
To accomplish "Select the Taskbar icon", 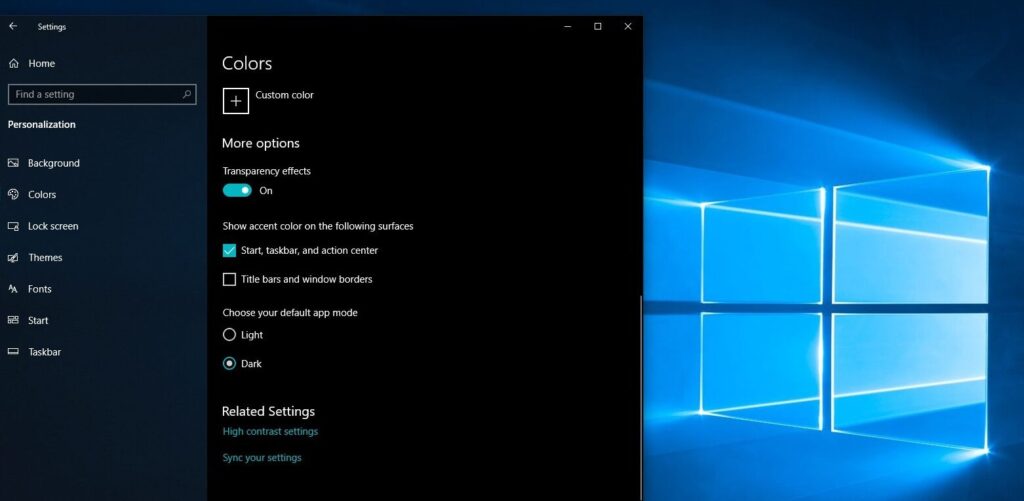I will coord(13,351).
